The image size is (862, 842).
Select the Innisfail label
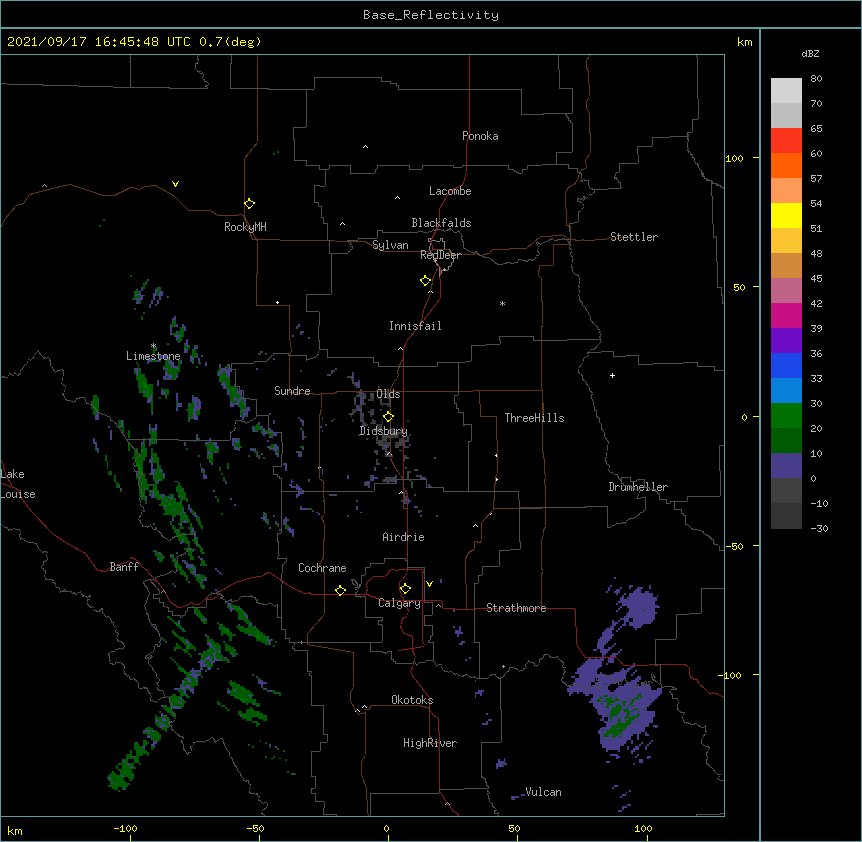tap(415, 326)
